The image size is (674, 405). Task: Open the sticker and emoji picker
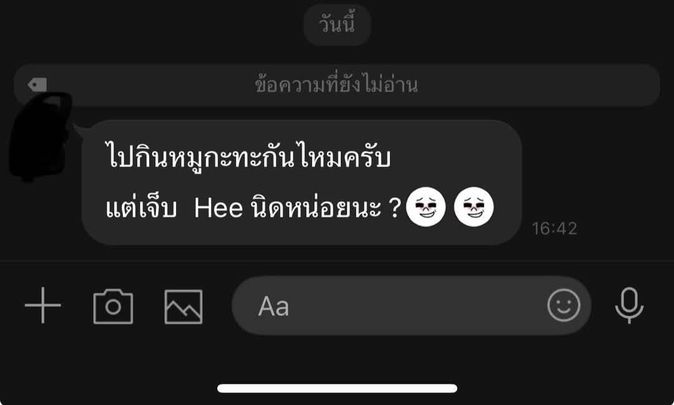point(564,305)
